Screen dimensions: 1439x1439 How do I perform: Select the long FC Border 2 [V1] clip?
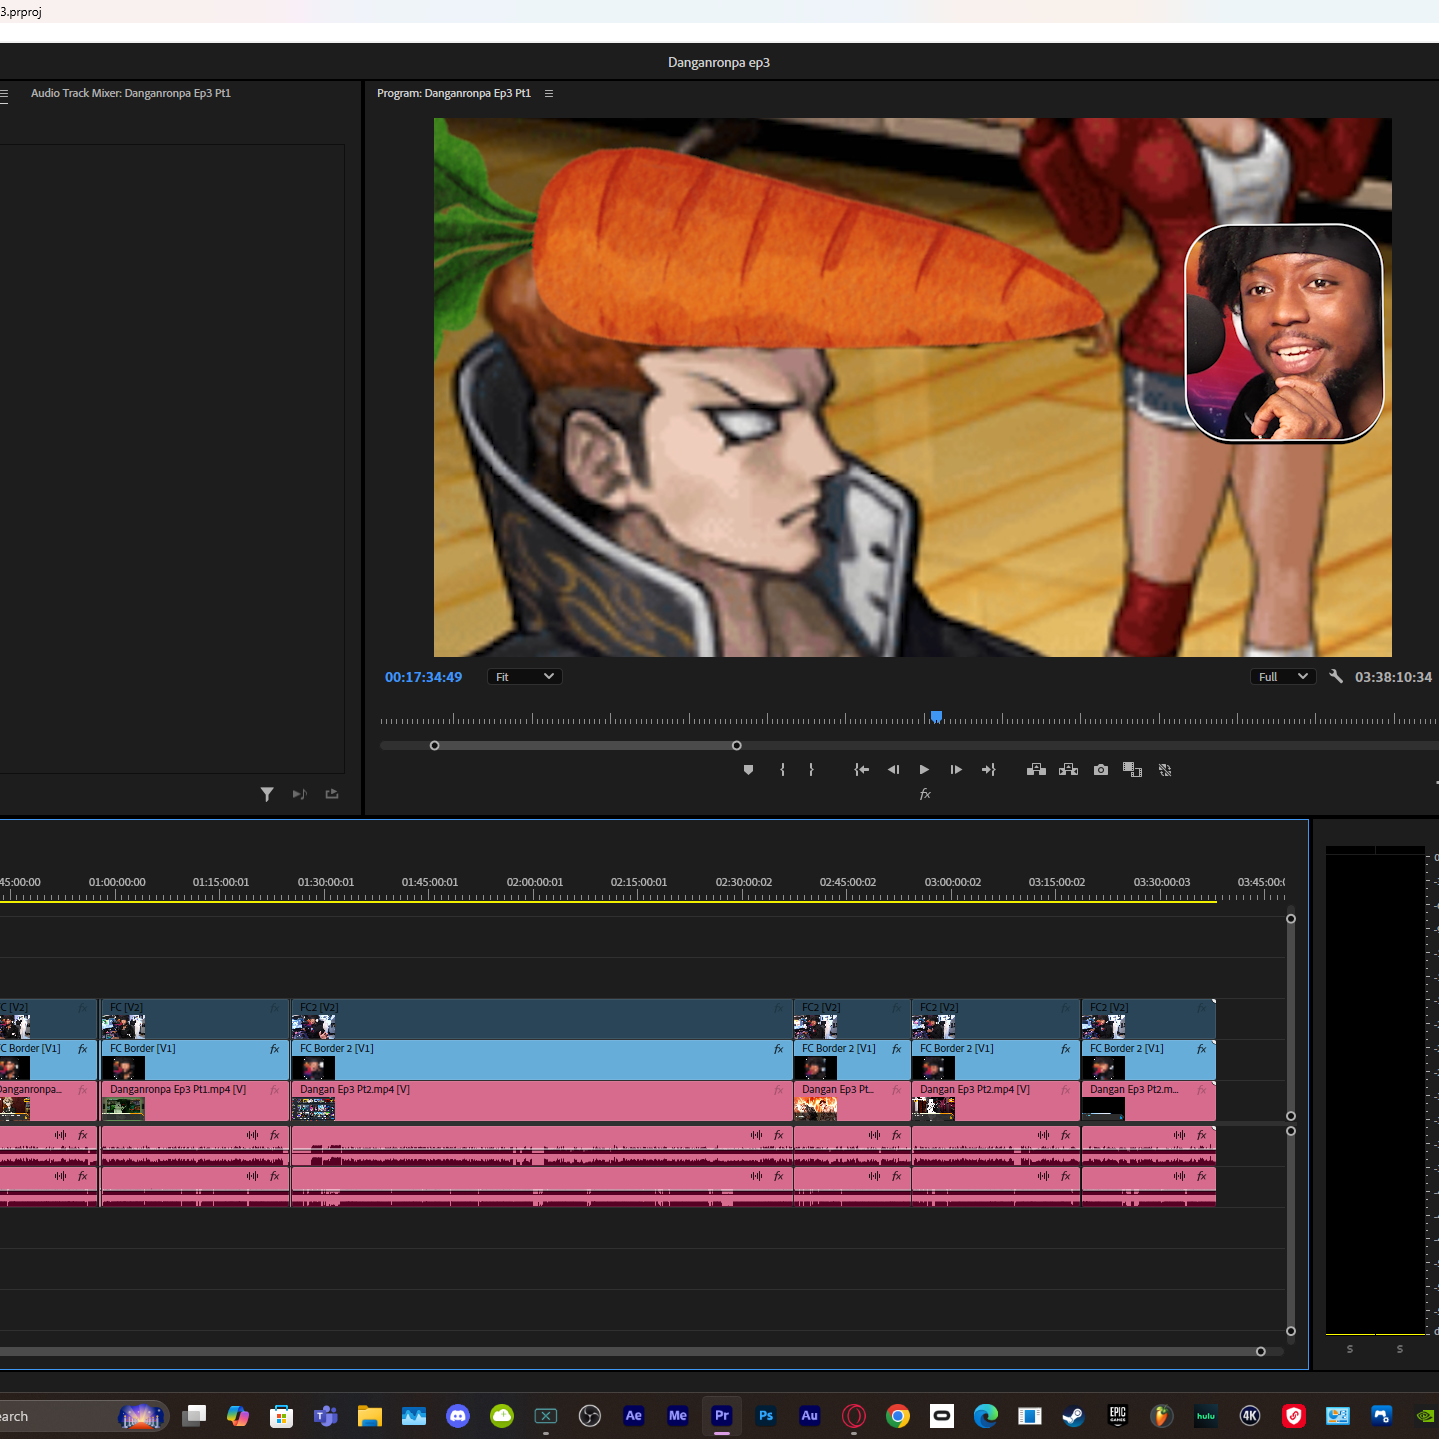[542, 1060]
